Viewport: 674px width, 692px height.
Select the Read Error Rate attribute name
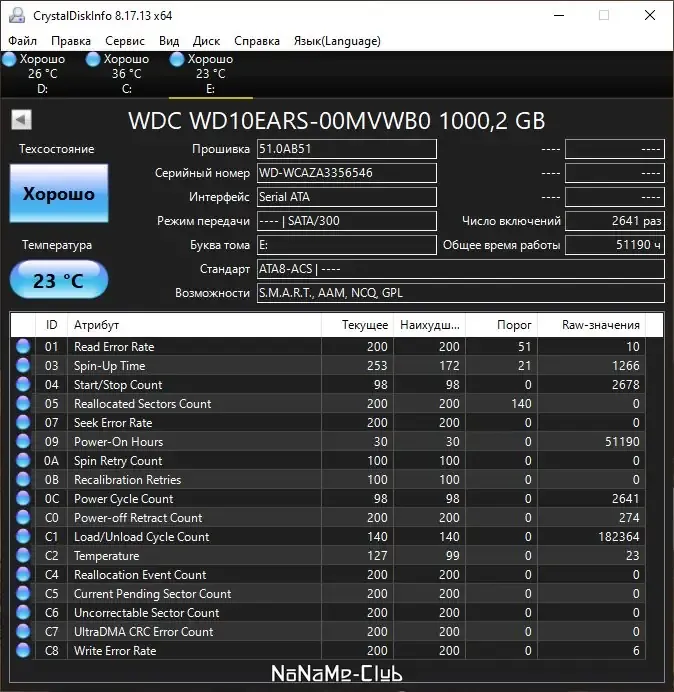(x=114, y=347)
